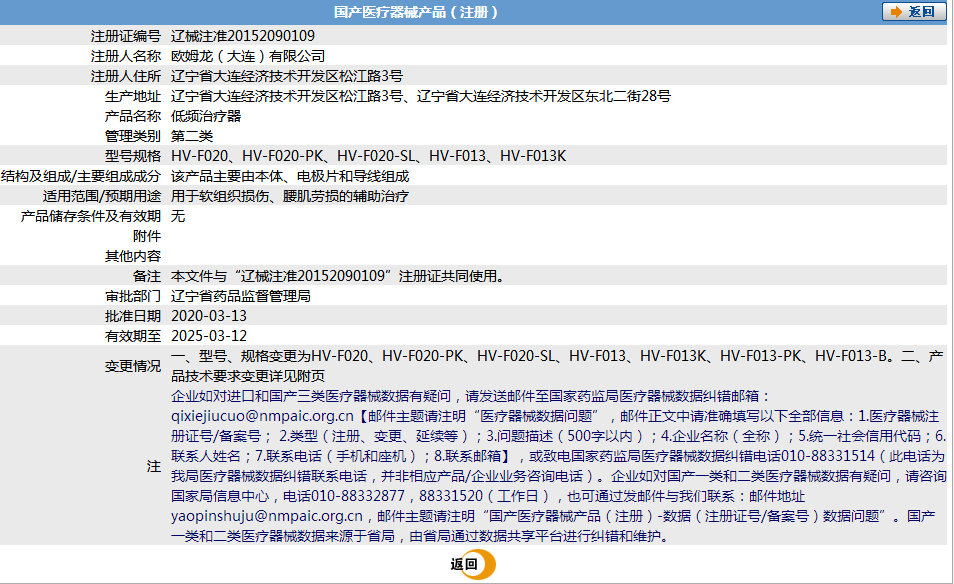Viewport: 954px width, 584px height.
Task: Click the label 注 beside the blue notice
Action: coord(154,467)
